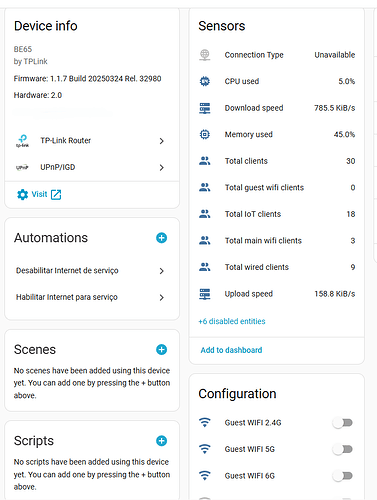The image size is (377, 500).
Task: Open chevron for Habilitar Internet para serviço
Action: 162,298
